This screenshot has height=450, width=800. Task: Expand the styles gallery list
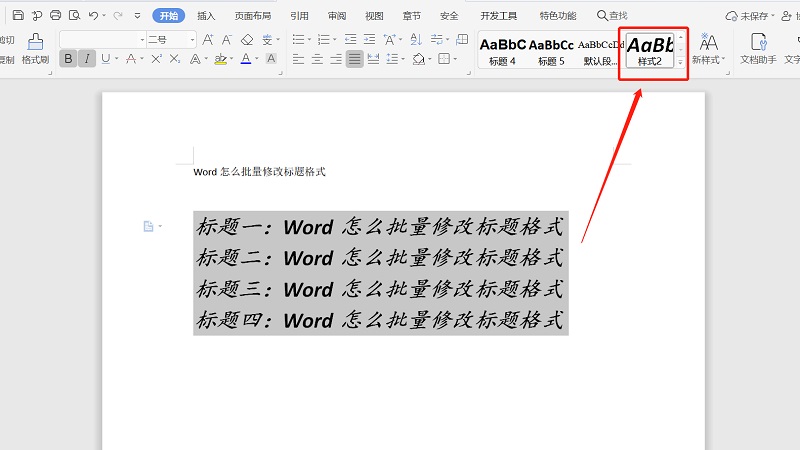[681, 62]
